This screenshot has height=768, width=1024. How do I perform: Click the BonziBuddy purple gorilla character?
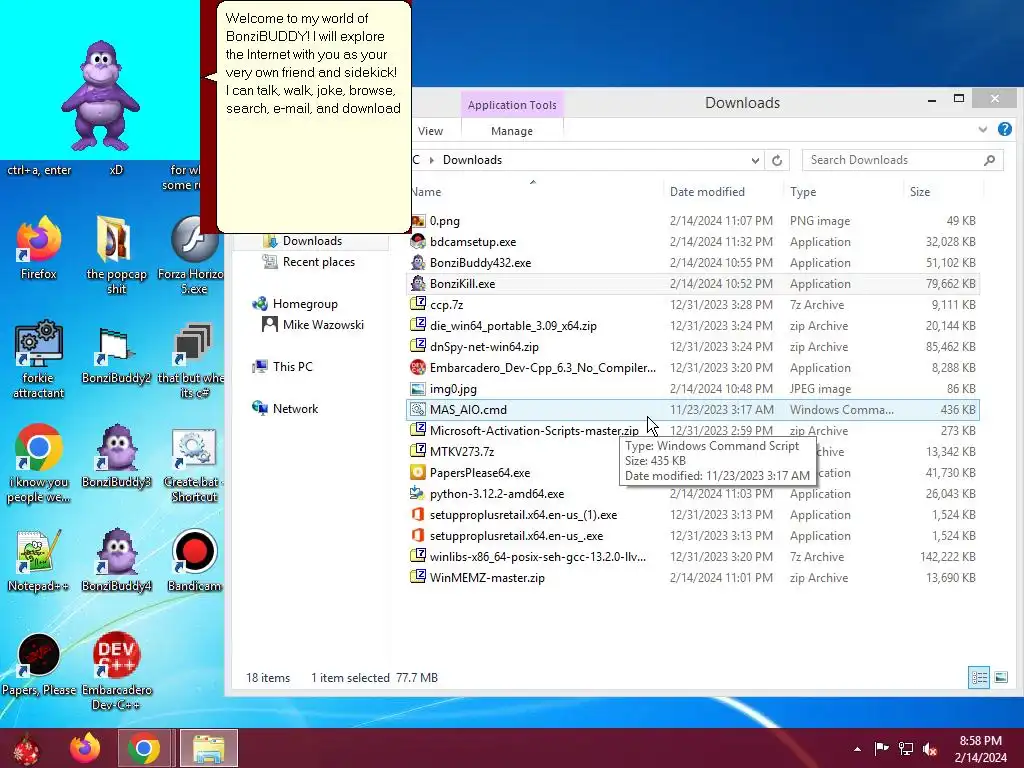pyautogui.click(x=100, y=95)
